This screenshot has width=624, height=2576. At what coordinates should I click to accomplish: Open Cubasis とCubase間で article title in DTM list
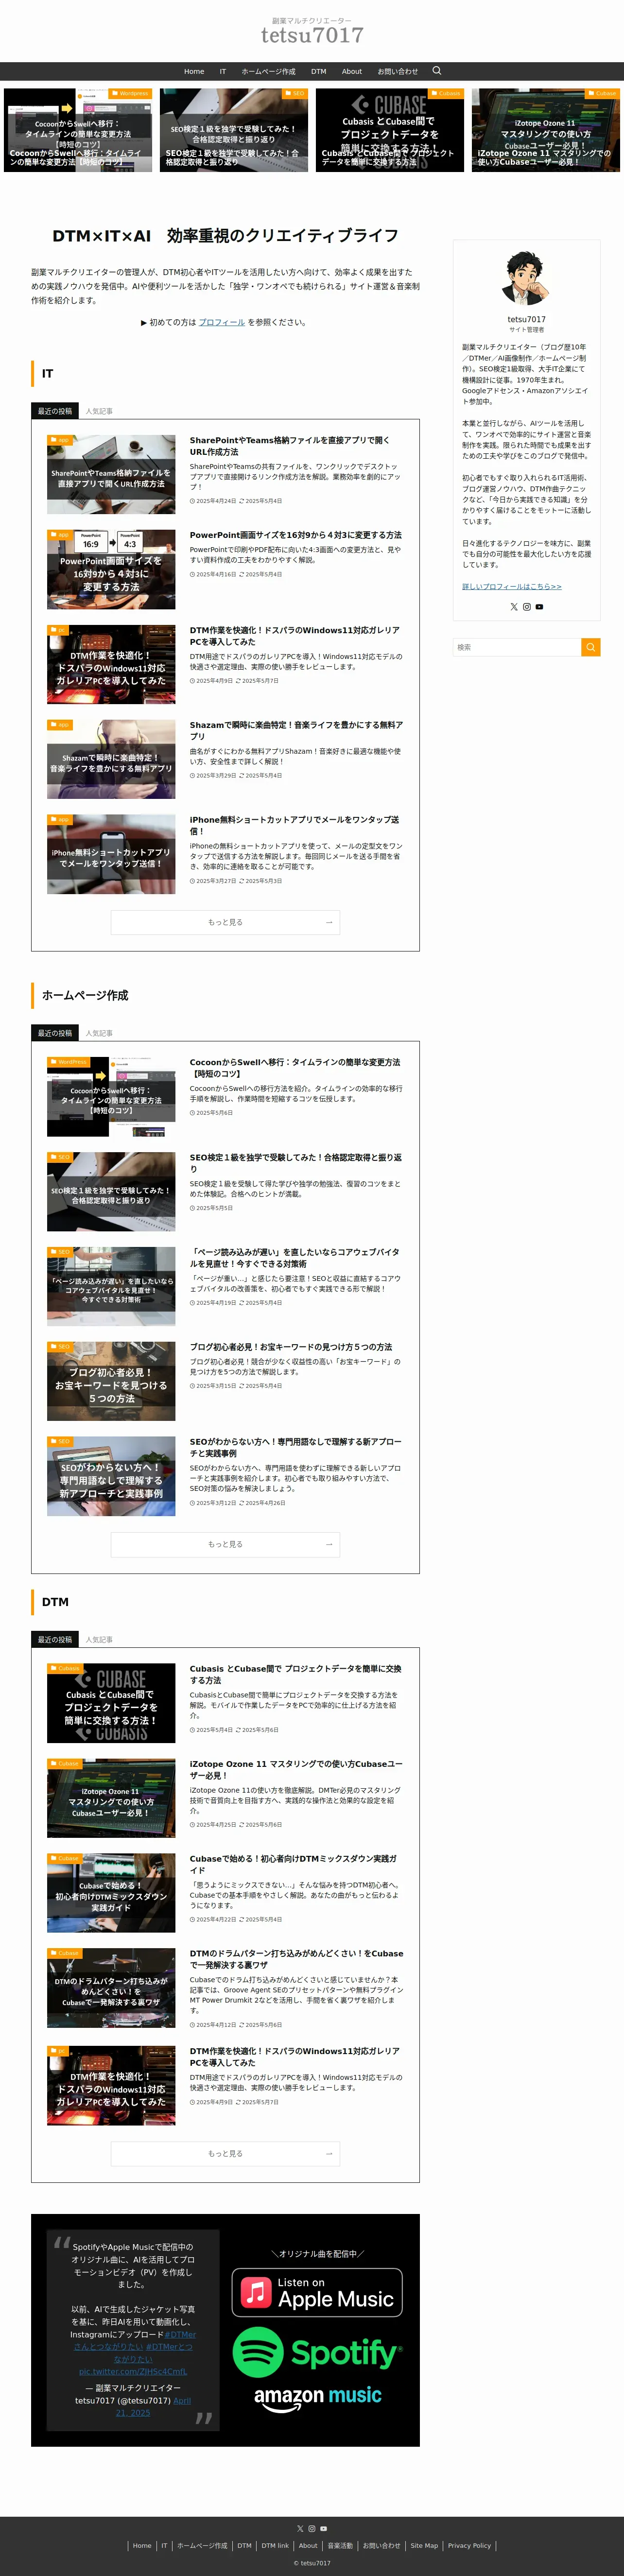(296, 1674)
